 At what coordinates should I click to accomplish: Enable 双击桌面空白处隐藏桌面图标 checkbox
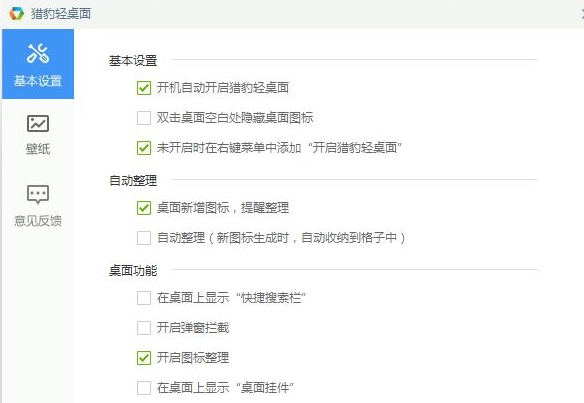(144, 118)
